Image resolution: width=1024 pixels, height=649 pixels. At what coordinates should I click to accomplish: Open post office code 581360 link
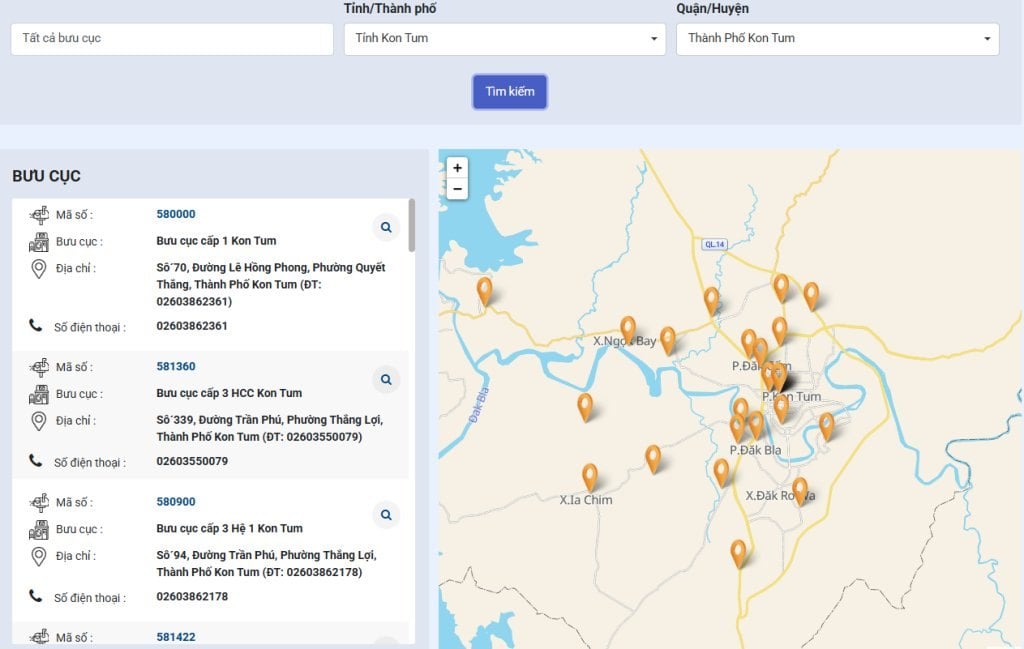pos(176,366)
